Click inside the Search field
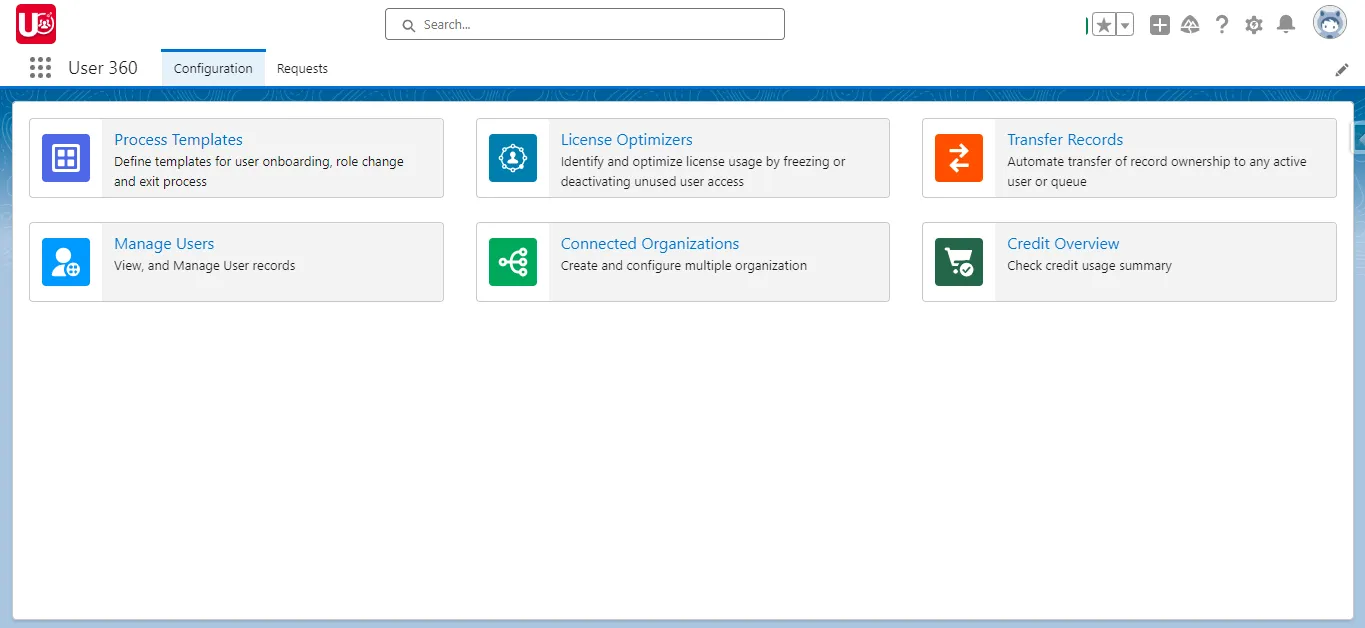 tap(584, 24)
